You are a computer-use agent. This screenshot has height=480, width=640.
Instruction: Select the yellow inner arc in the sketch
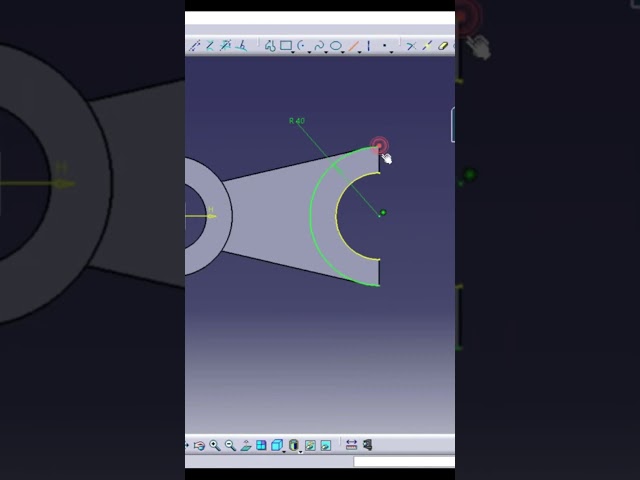pos(336,216)
